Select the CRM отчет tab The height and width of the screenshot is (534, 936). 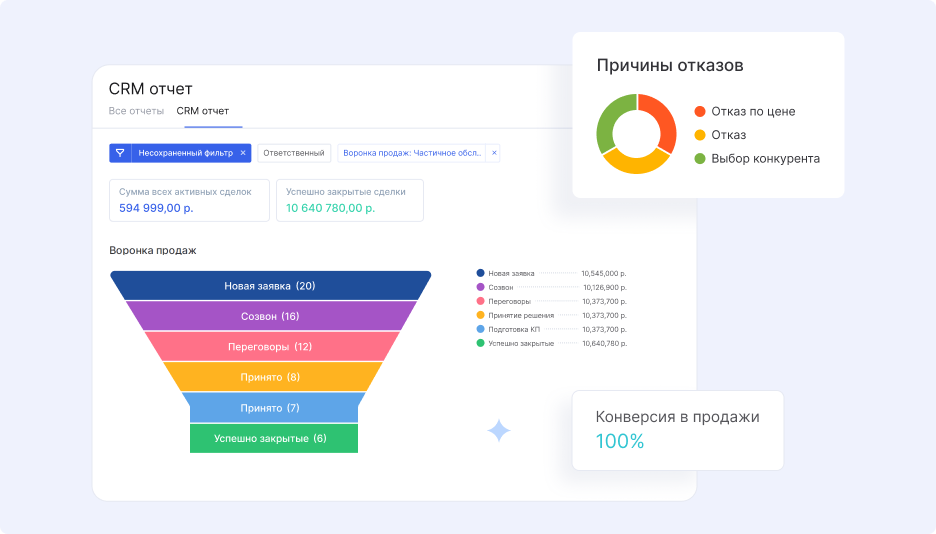pos(203,111)
